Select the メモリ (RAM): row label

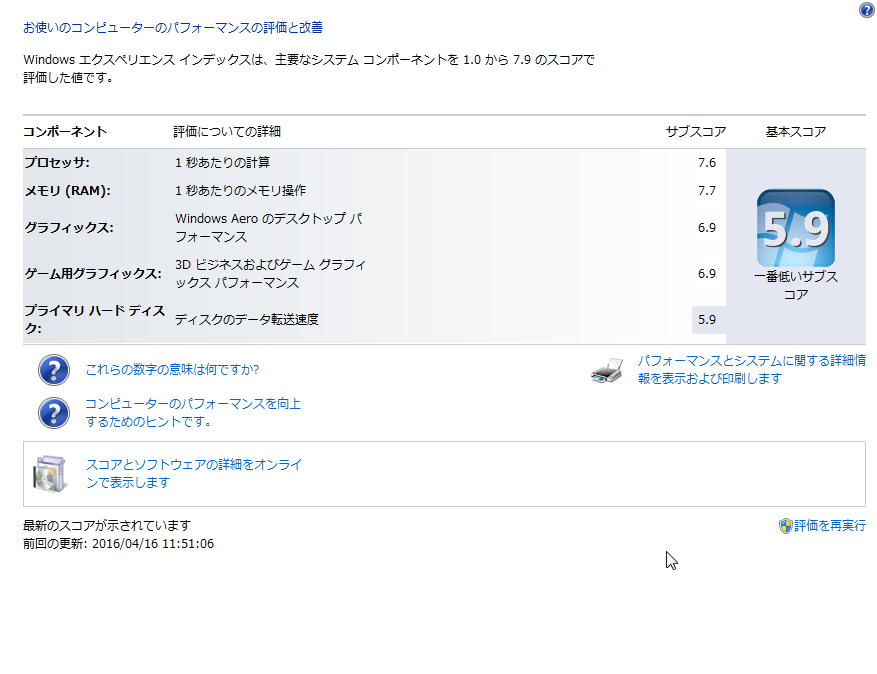pos(68,191)
